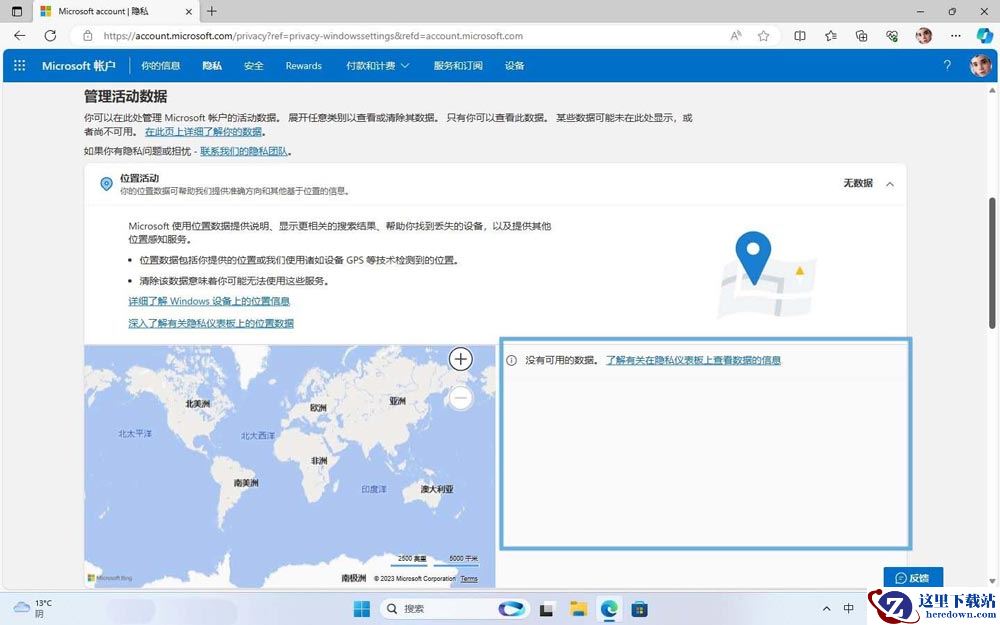Click the page vertical scrollbar
Viewport: 1000px width, 625px height.
[x=993, y=263]
